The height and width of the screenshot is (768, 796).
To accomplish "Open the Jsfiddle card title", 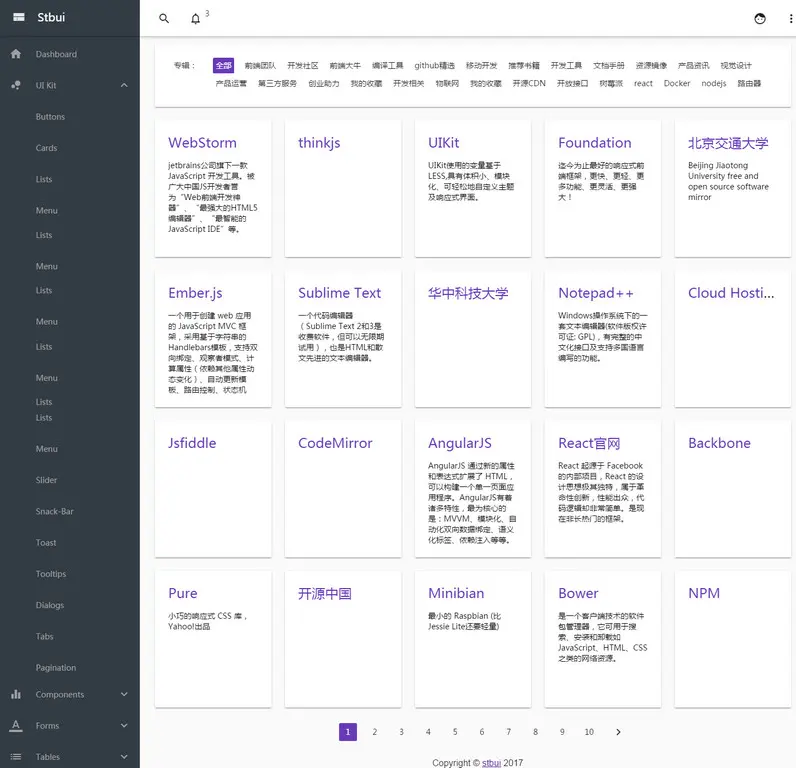I will [x=192, y=443].
